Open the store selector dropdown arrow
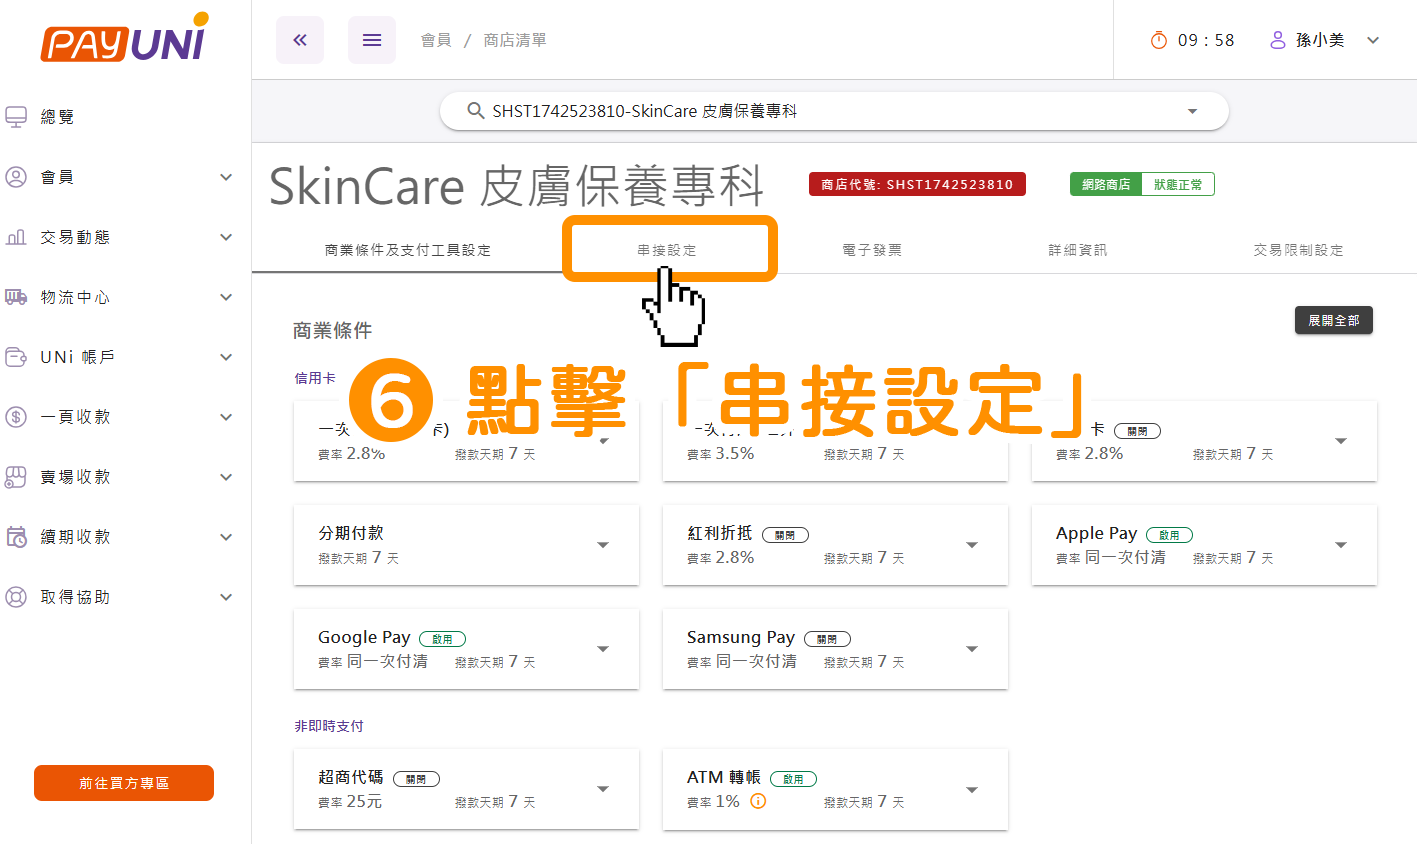The width and height of the screenshot is (1417, 844). point(1192,111)
